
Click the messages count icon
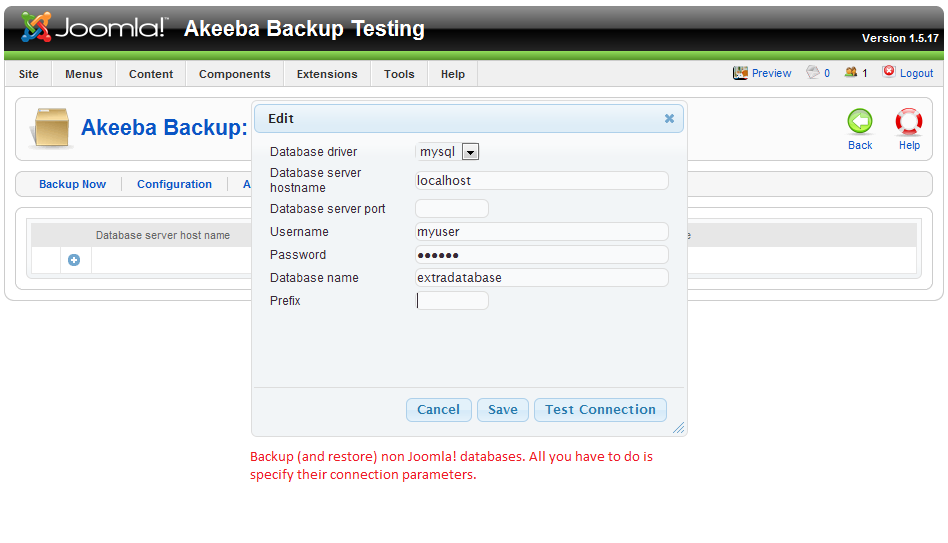point(813,73)
